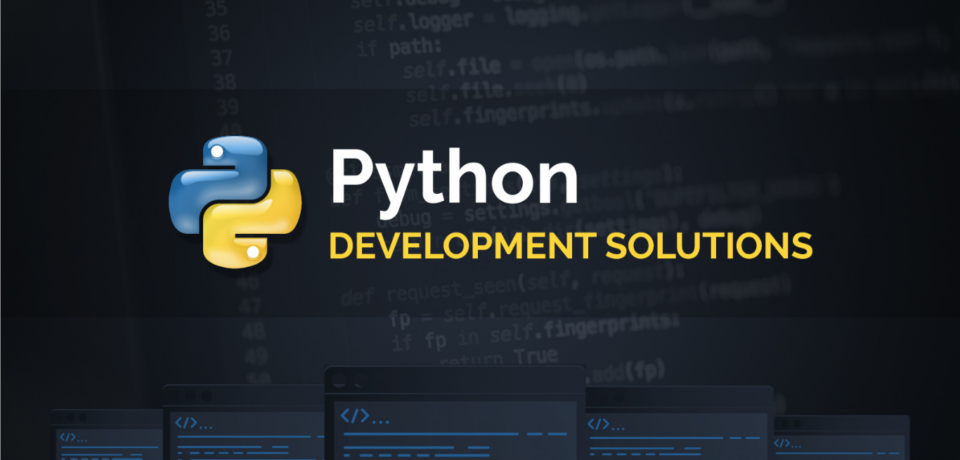Screen dimensions: 960x460
Task: Click line number 47 in the background code
Action: 248,306
